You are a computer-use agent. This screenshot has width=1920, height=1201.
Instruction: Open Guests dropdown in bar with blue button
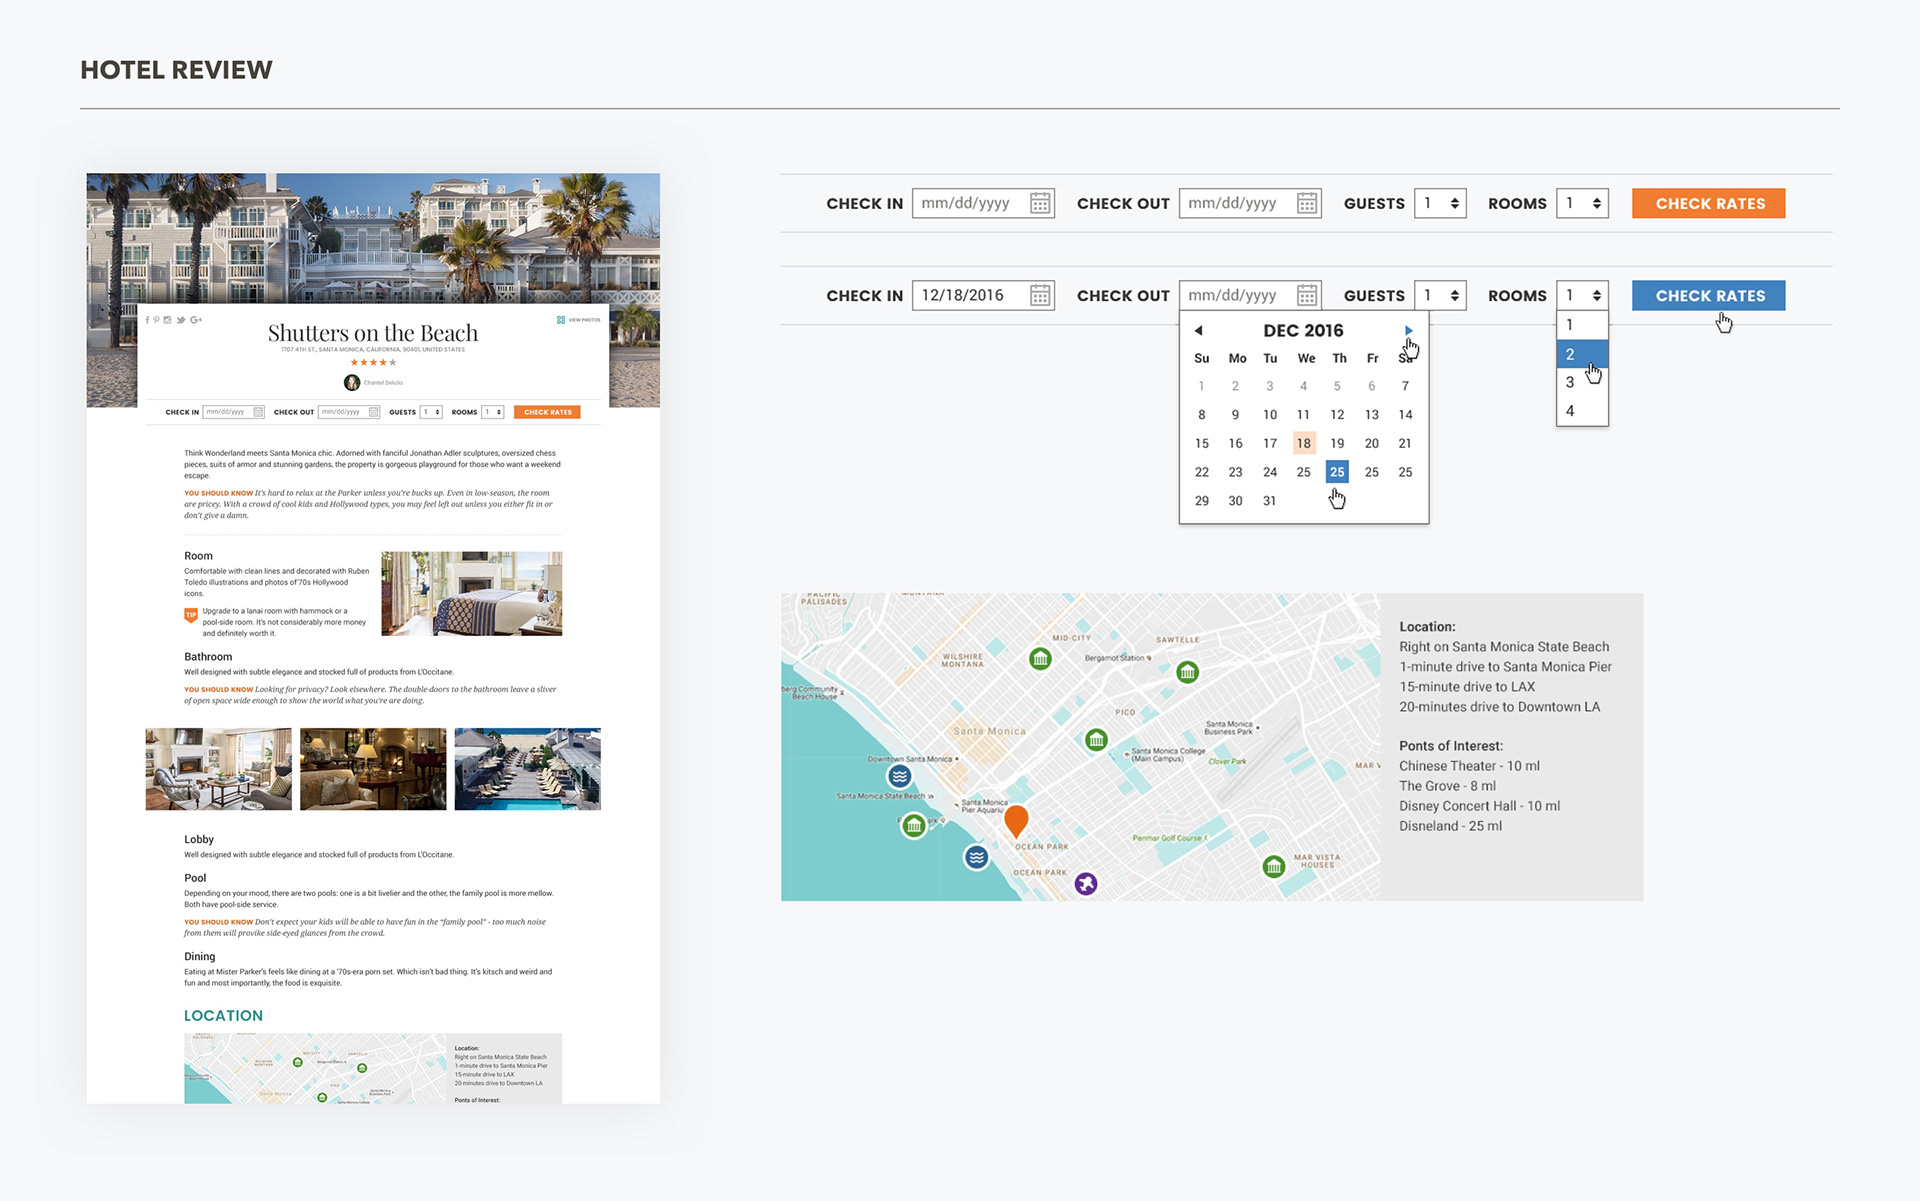(1440, 295)
